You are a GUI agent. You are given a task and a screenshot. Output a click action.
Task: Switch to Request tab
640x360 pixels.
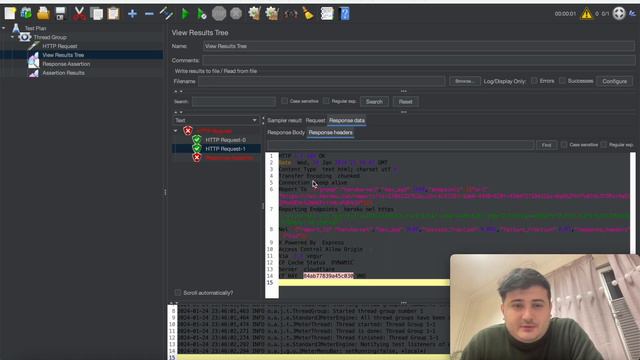(315, 120)
